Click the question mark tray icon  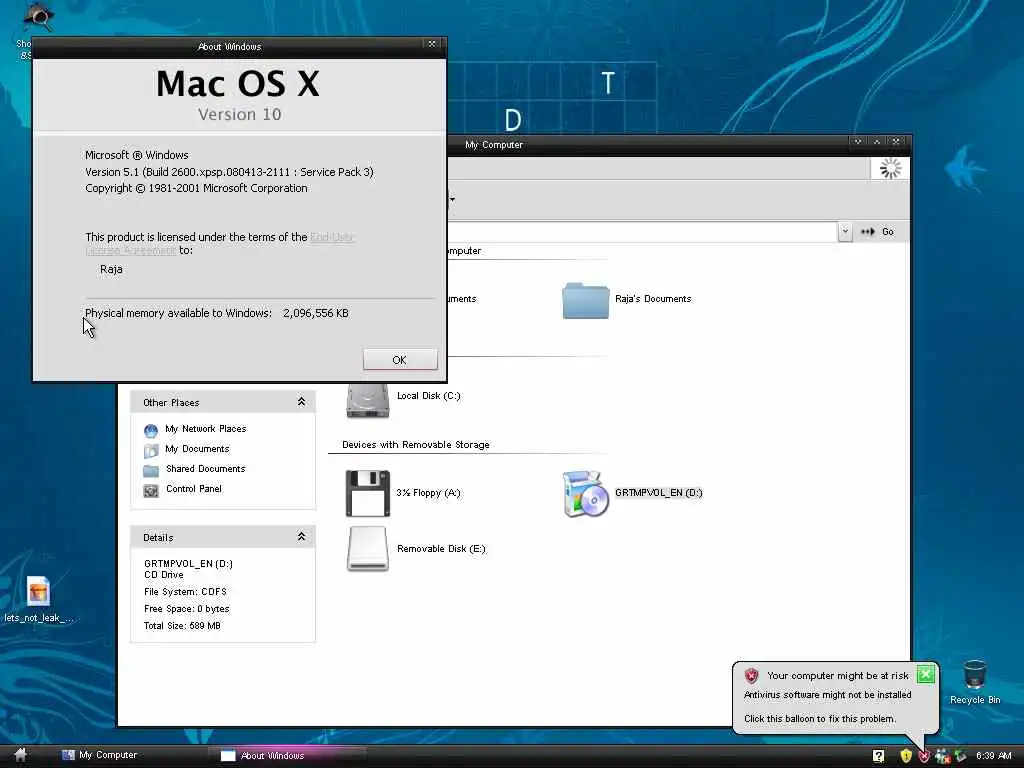coord(878,756)
